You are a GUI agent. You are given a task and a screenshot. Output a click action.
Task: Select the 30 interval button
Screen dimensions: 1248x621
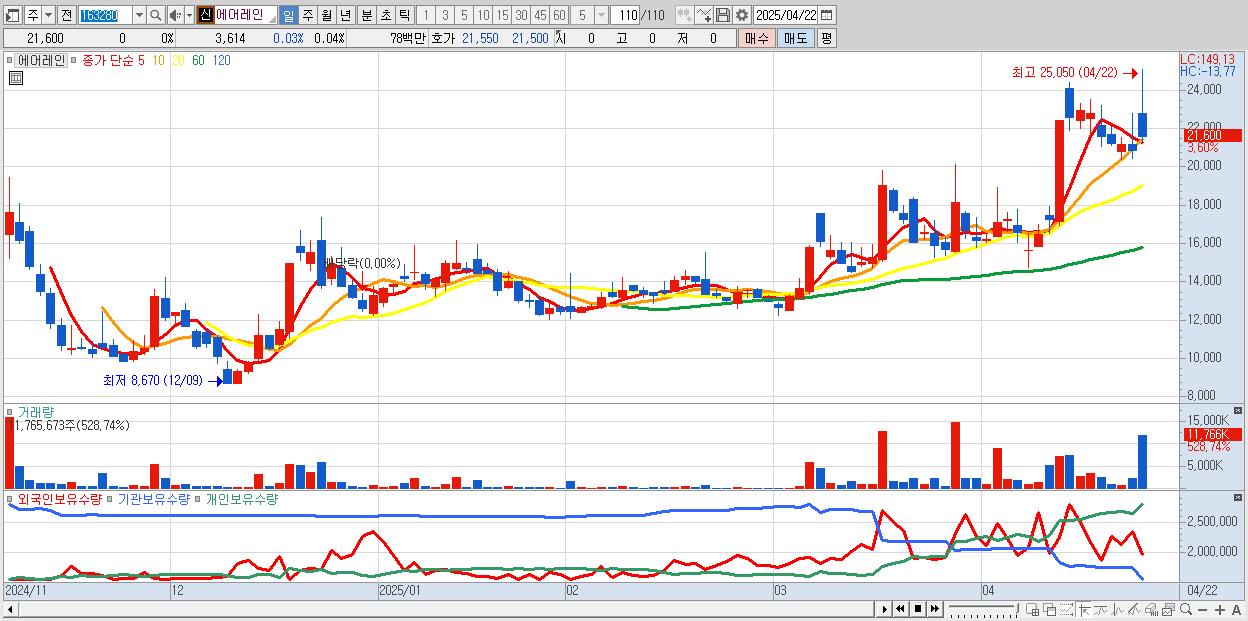click(x=521, y=16)
